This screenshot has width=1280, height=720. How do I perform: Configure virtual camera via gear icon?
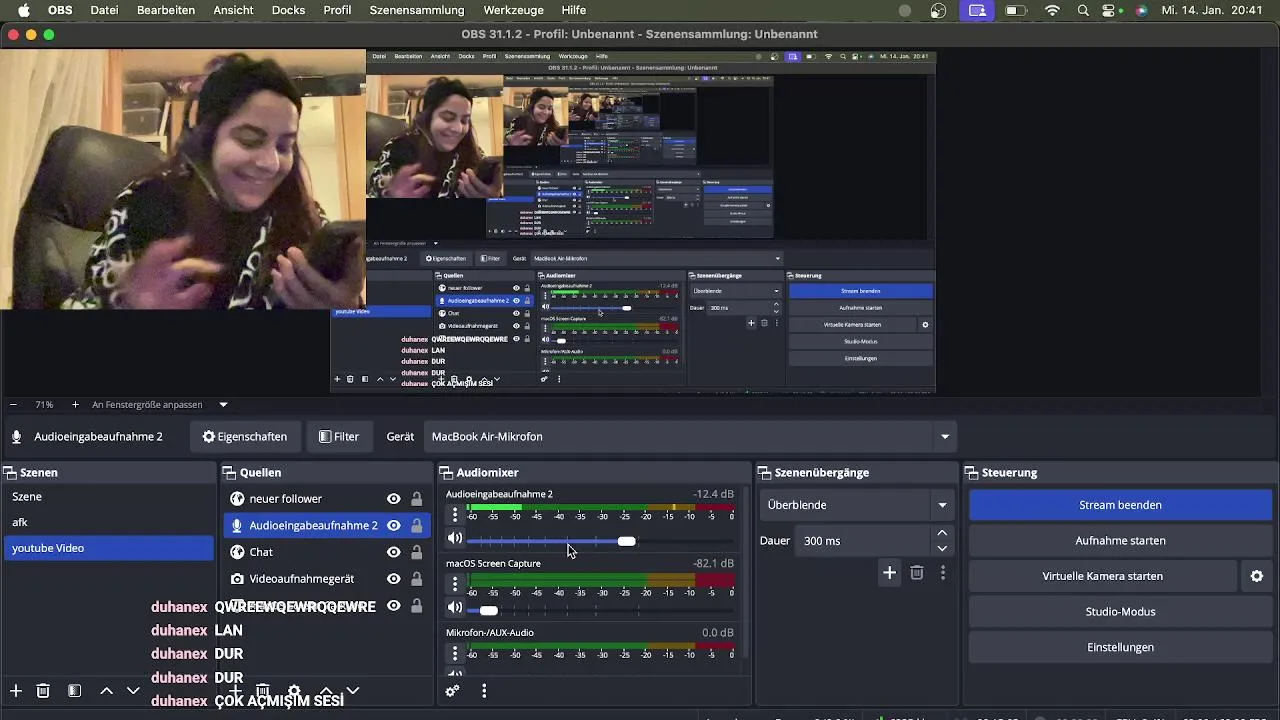click(1257, 576)
